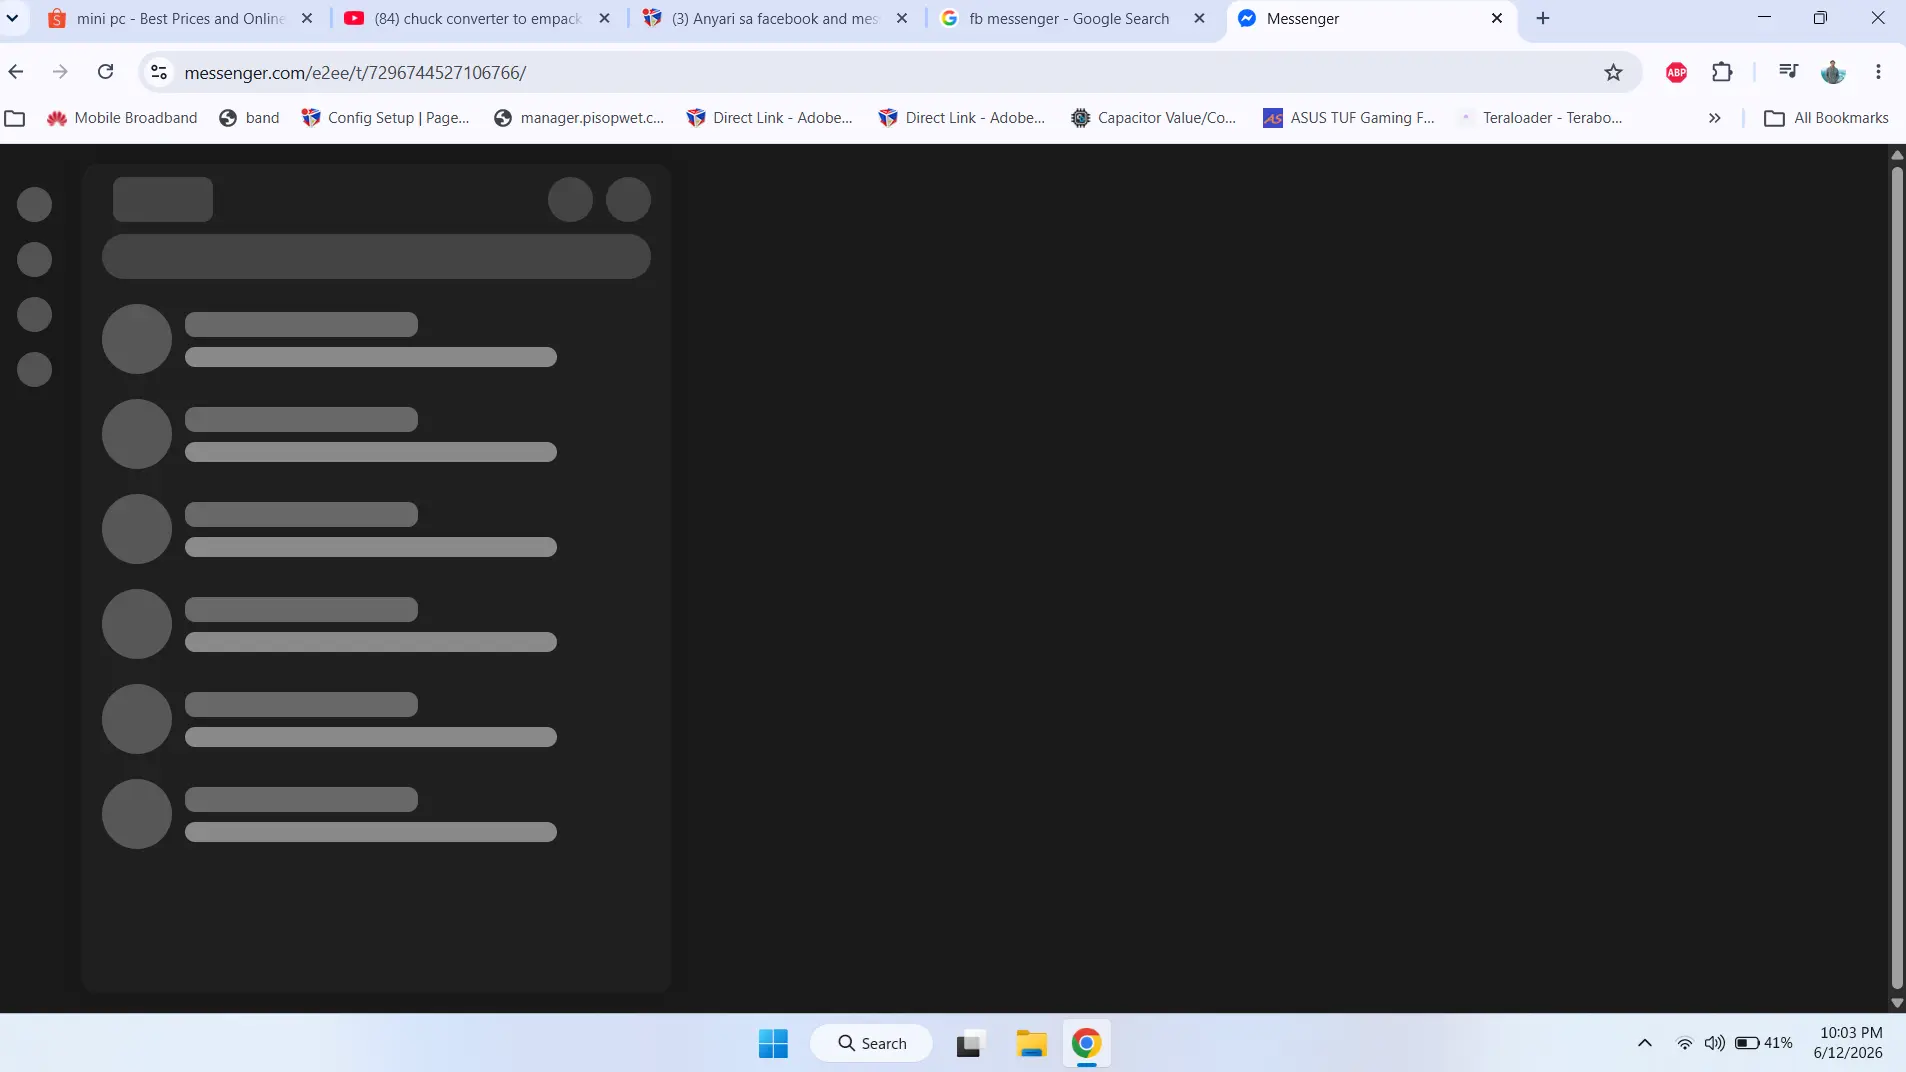The image size is (1906, 1072).
Task: Open the tab search dropdown arrow
Action: click(x=13, y=18)
